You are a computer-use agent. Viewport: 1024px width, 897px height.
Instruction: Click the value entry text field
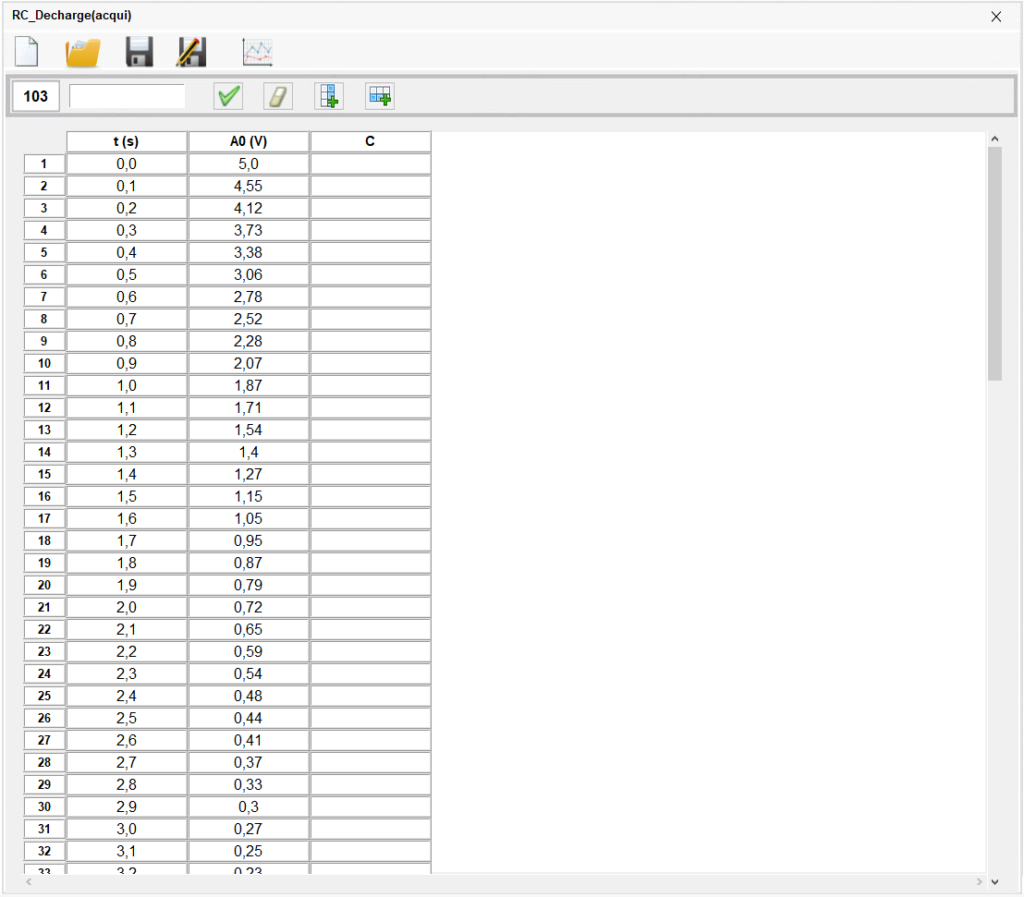pyautogui.click(x=127, y=96)
